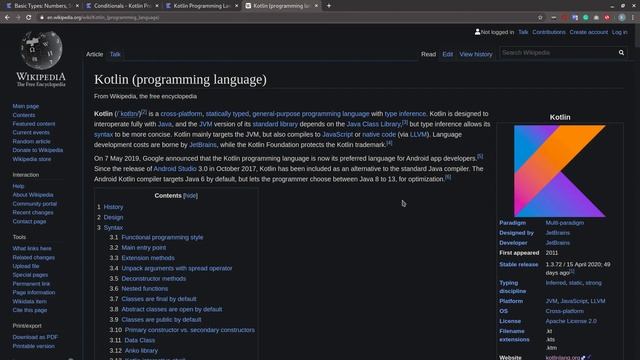
Task: Open user Talk link in header
Action: click(523, 32)
